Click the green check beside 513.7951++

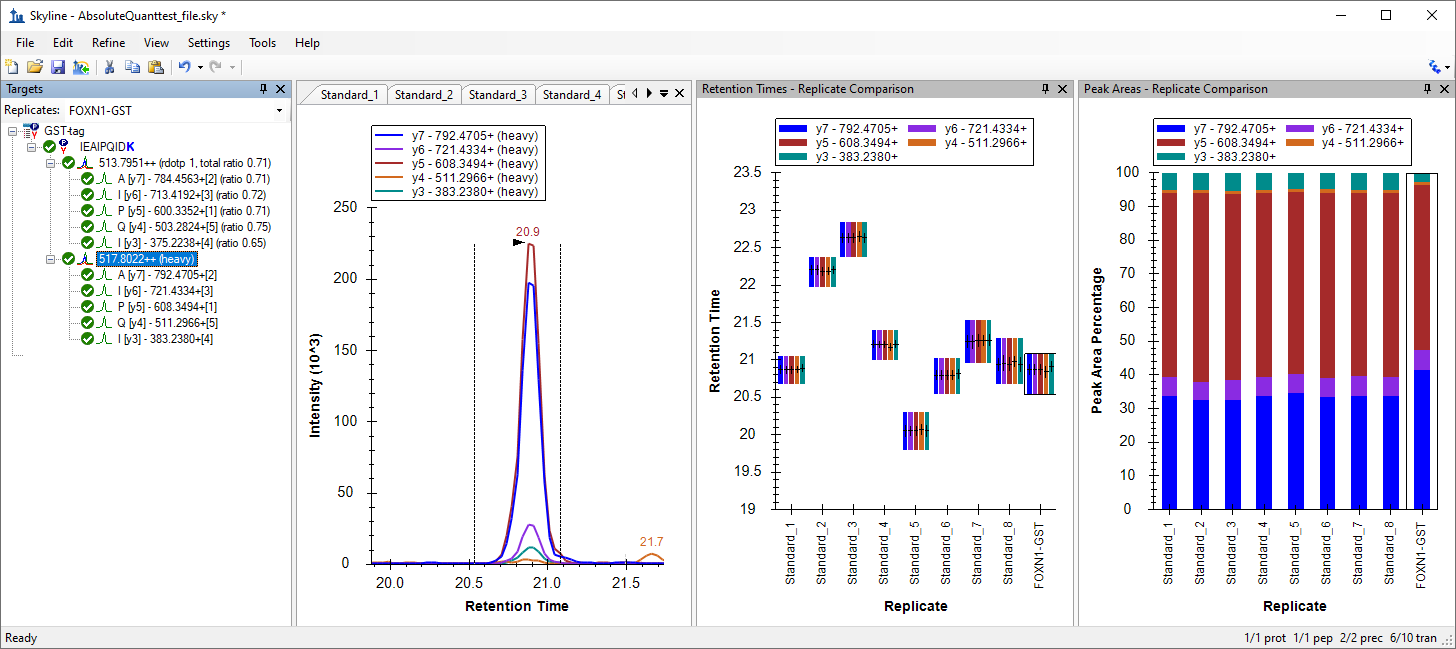[68, 163]
